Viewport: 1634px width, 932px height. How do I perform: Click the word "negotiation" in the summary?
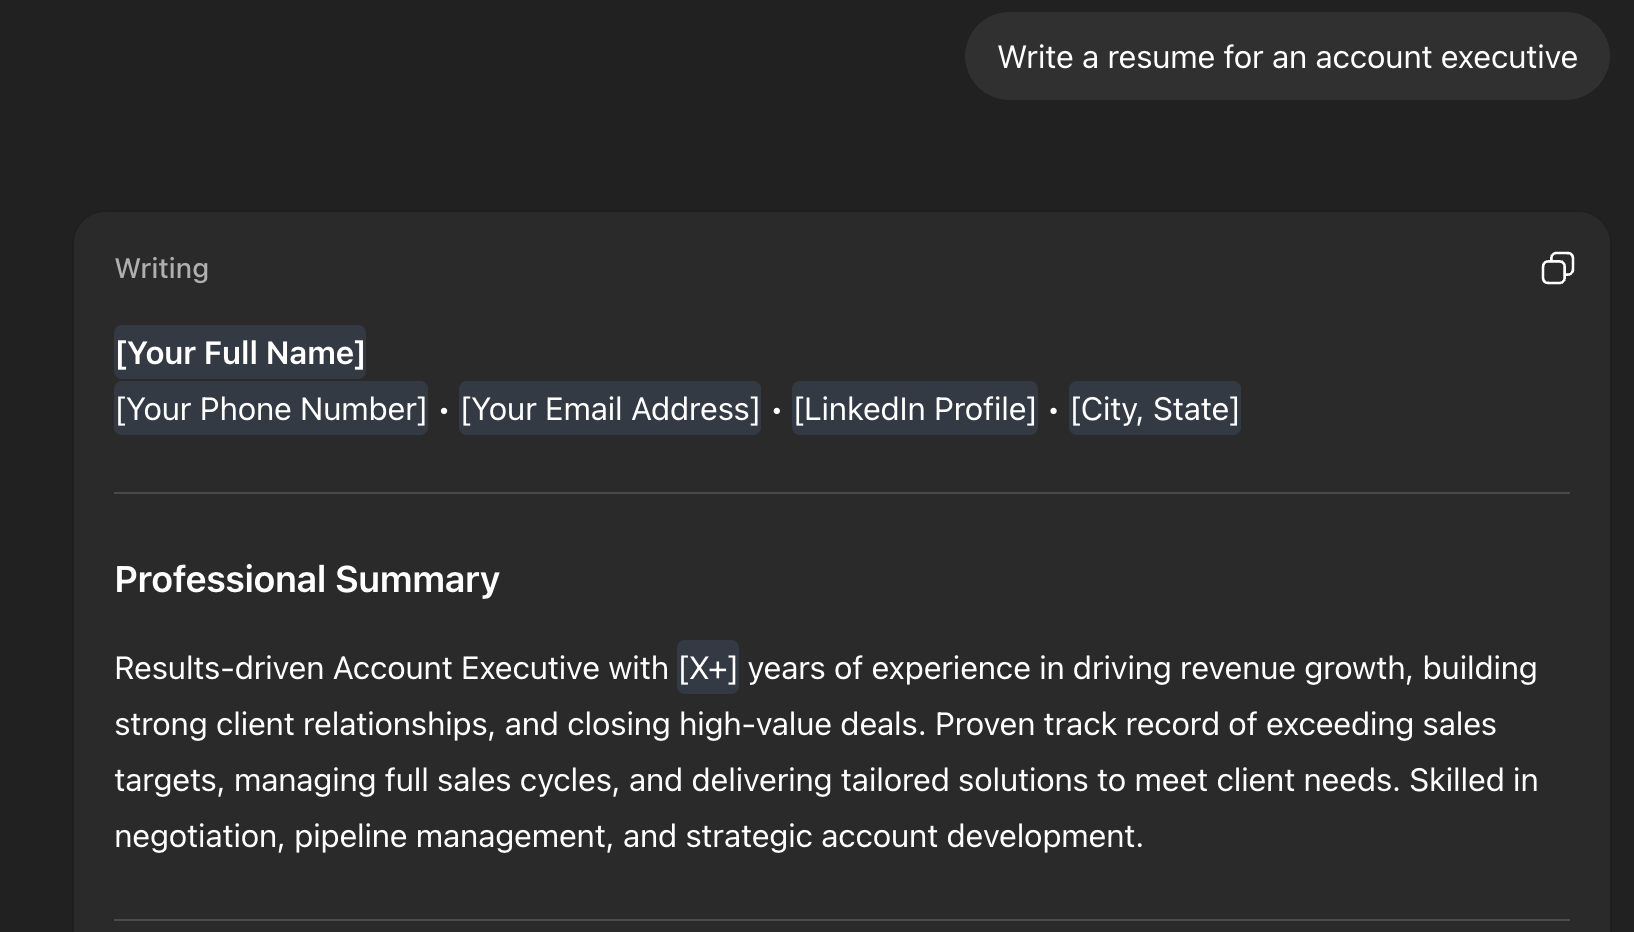196,836
